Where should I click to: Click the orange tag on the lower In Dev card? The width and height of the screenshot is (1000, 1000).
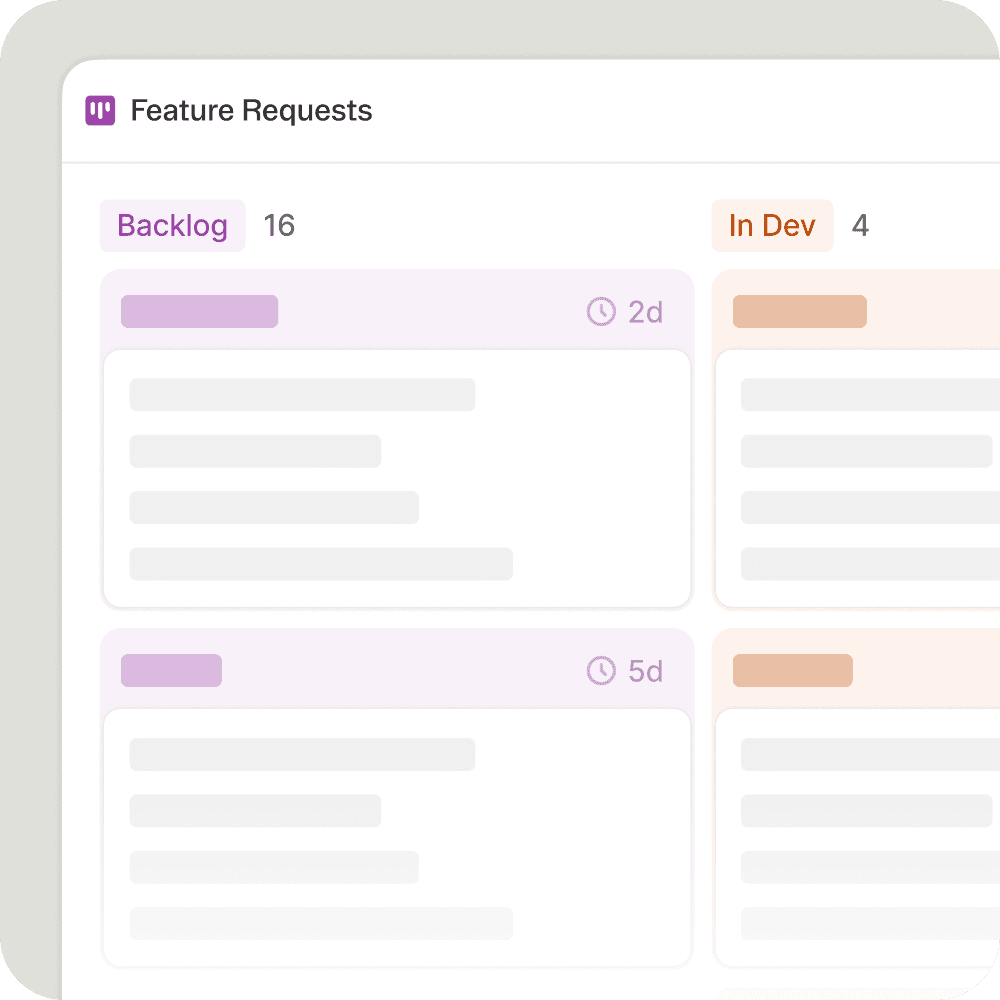click(x=792, y=671)
